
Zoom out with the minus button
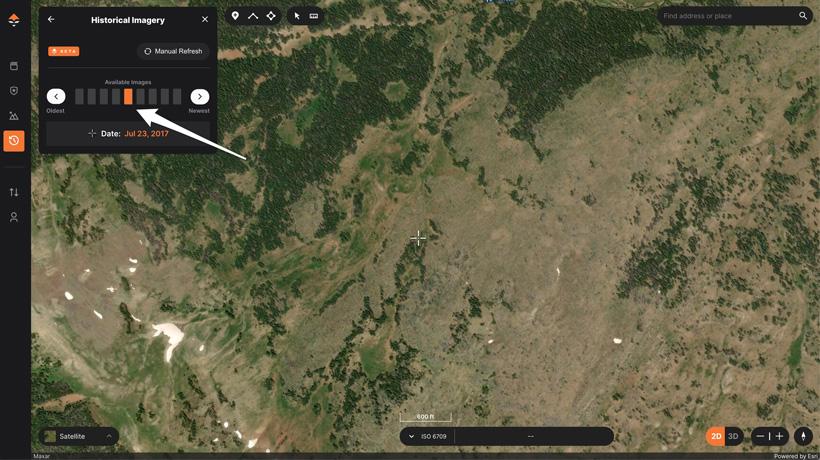(x=760, y=436)
